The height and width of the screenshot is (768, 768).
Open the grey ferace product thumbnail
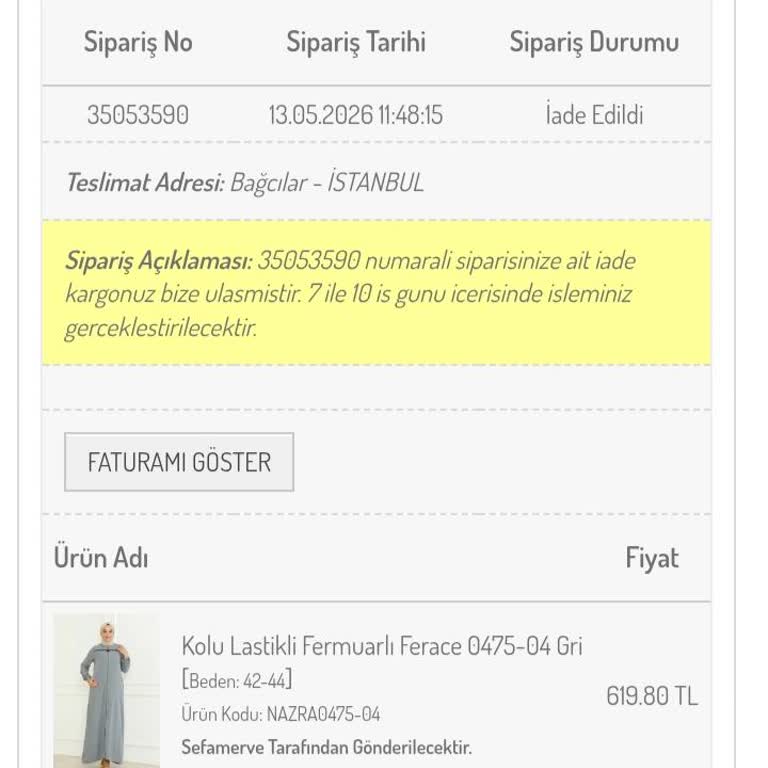pos(106,690)
